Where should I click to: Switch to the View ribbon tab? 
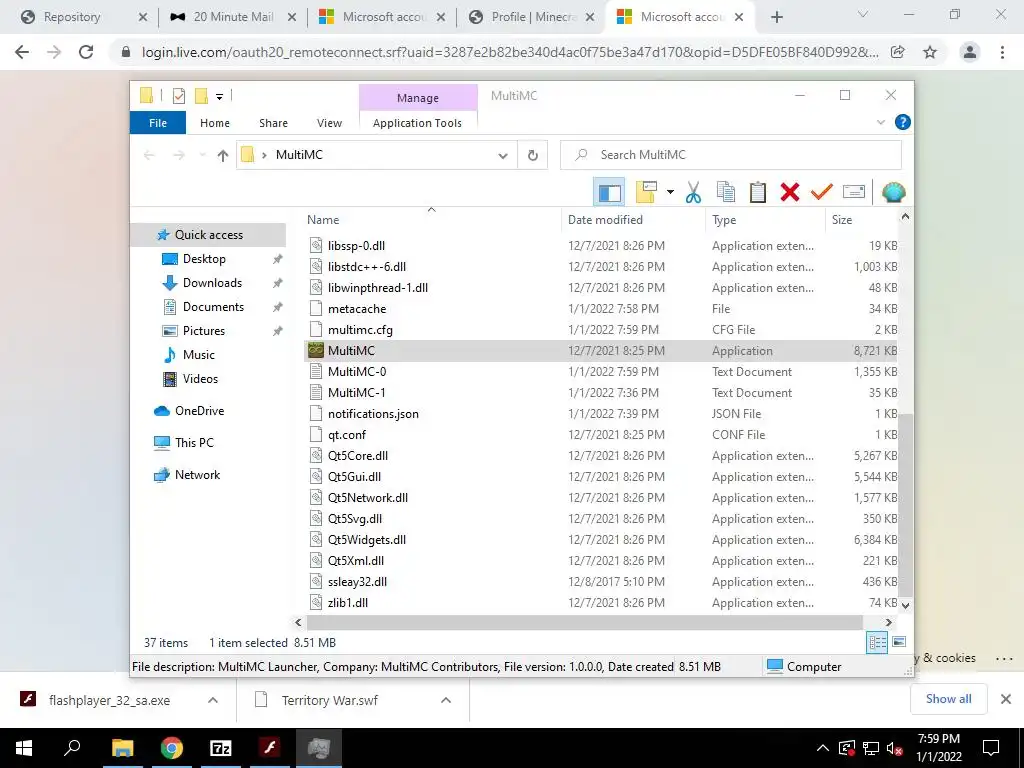329,123
